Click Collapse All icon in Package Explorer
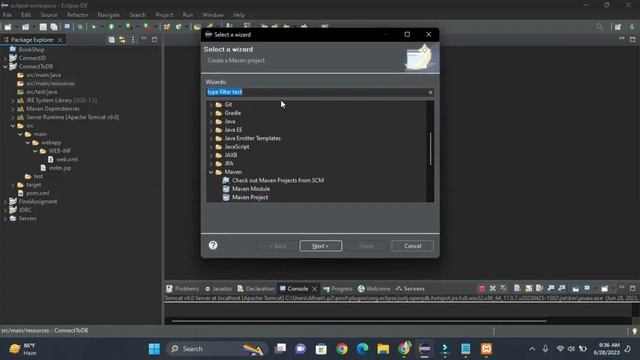Image resolution: width=640 pixels, height=360 pixels. 111,40
